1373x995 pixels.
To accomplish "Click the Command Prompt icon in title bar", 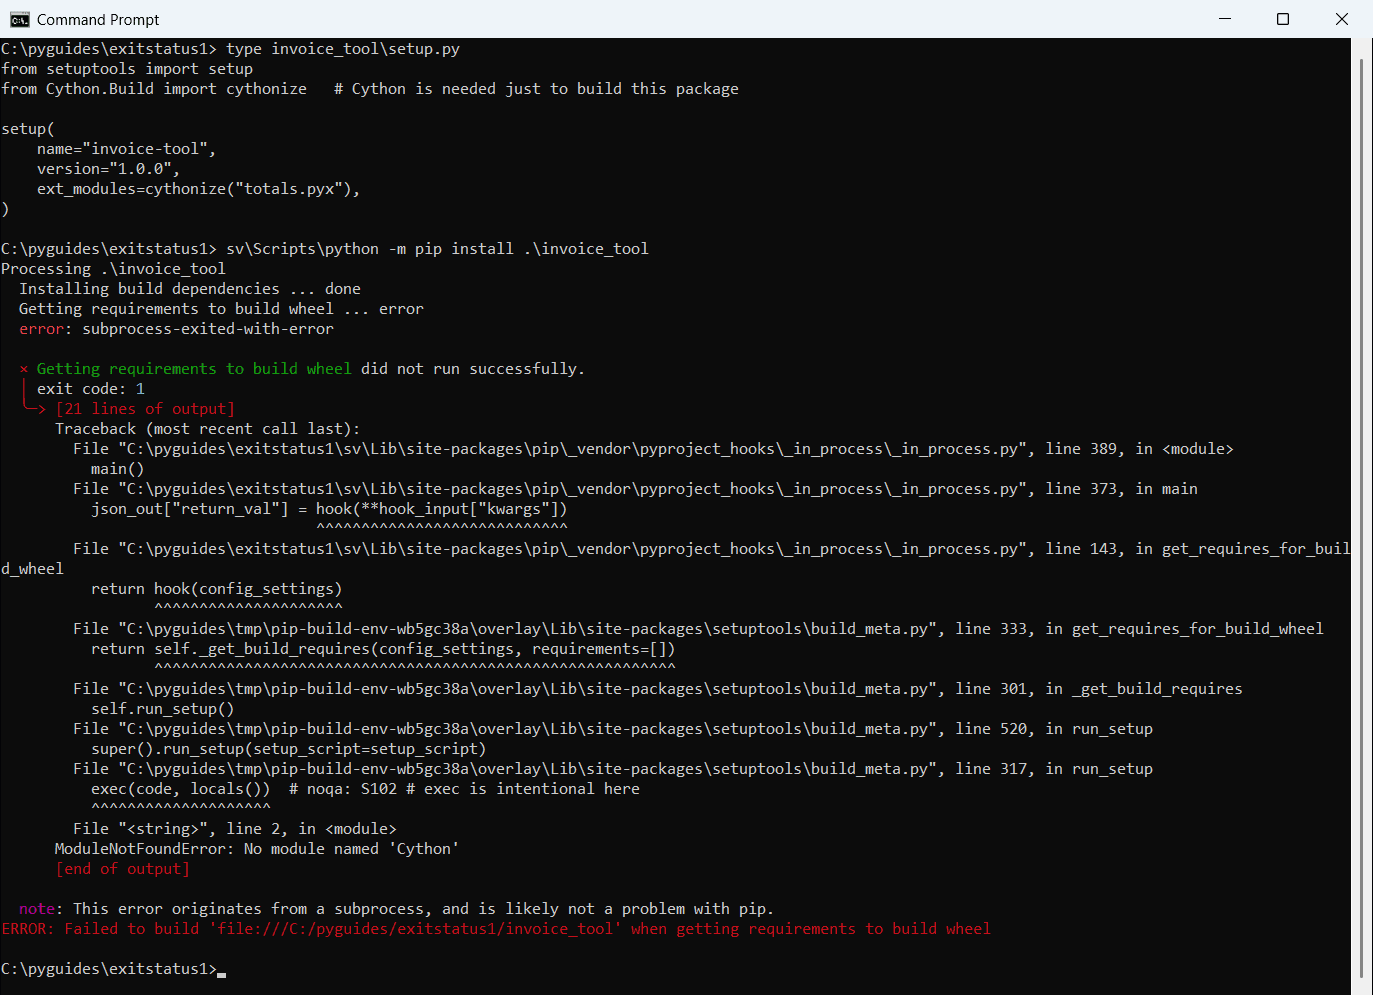I will (20, 19).
